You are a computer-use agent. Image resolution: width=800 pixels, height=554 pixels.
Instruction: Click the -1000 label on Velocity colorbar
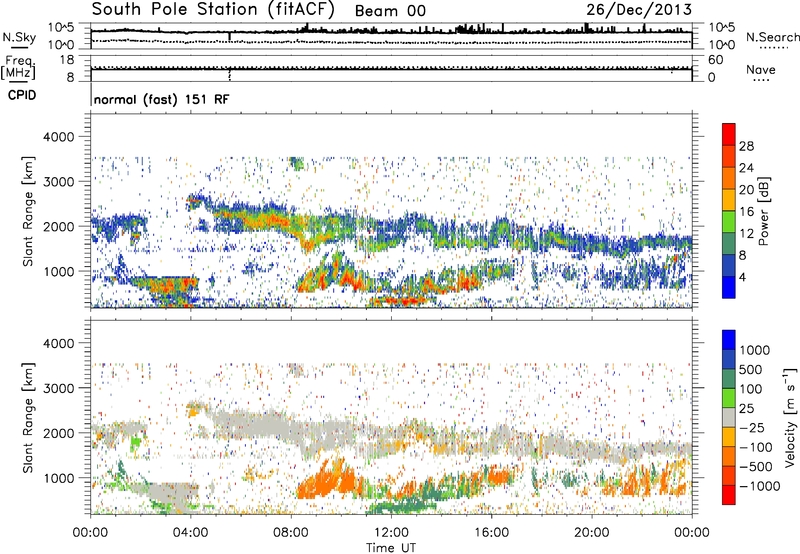[760, 486]
